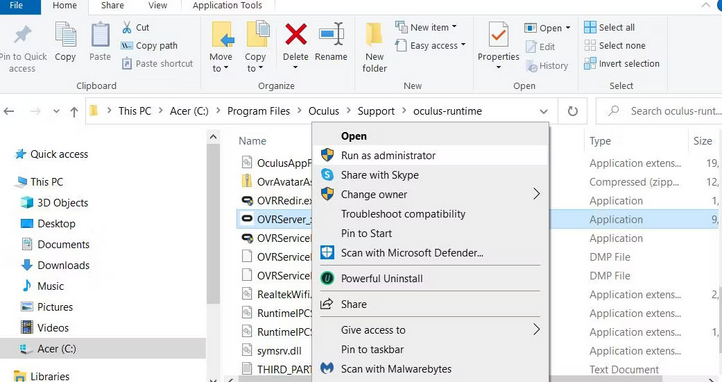
Task: Refresh the current folder view
Action: click(572, 111)
